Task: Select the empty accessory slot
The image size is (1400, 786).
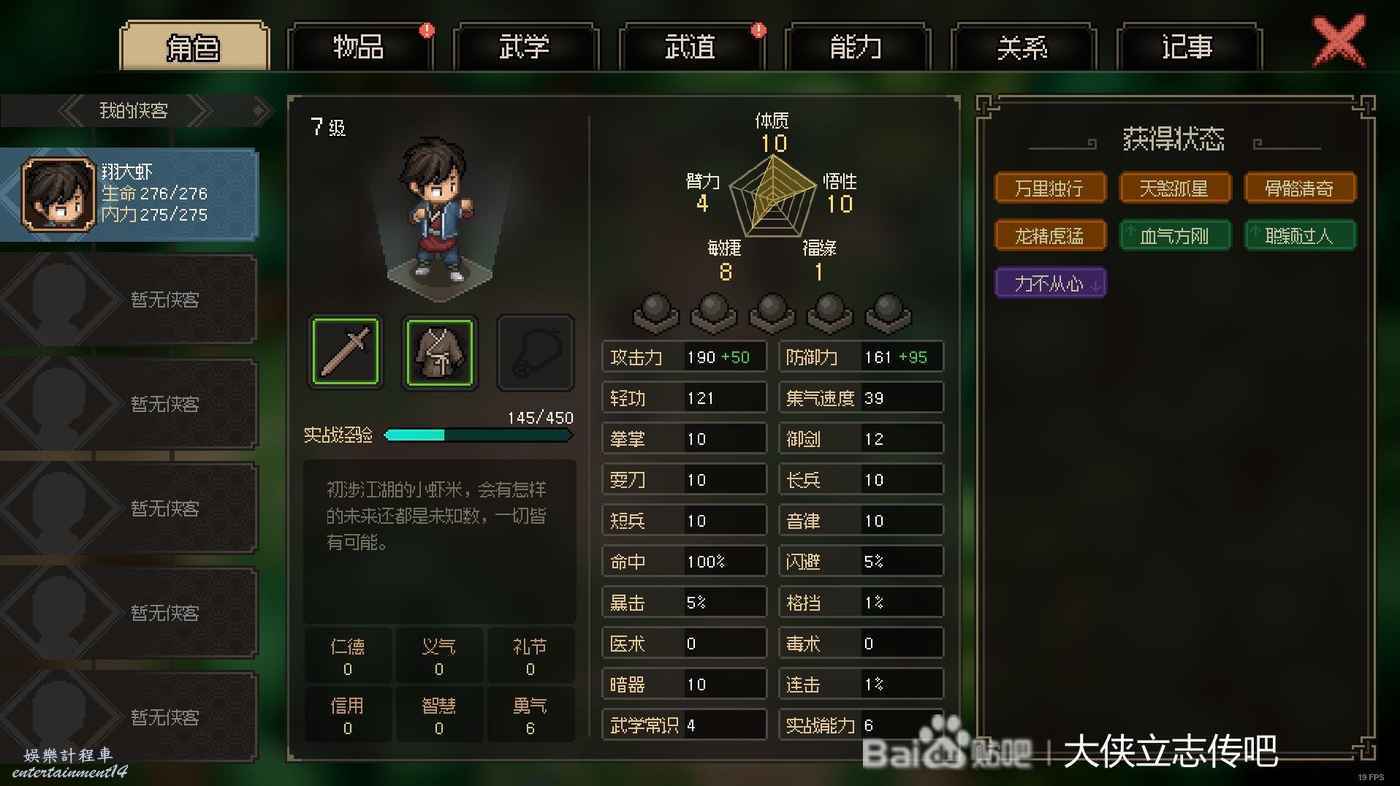Action: point(535,352)
